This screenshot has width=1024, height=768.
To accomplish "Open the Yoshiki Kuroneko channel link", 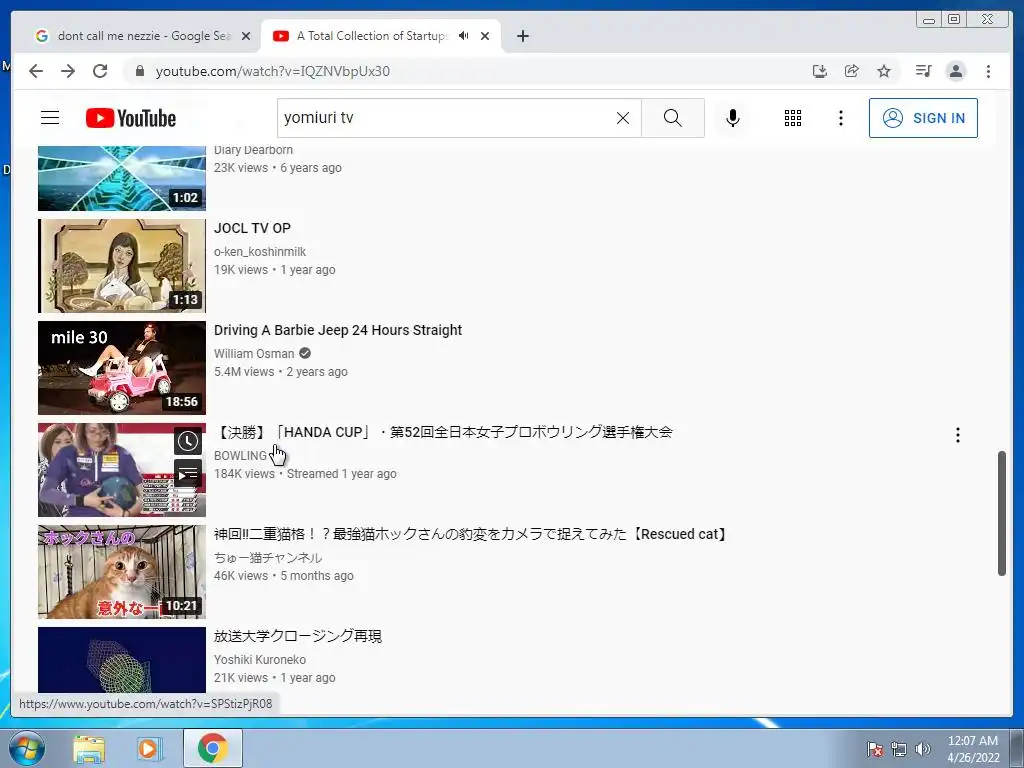I will 260,660.
